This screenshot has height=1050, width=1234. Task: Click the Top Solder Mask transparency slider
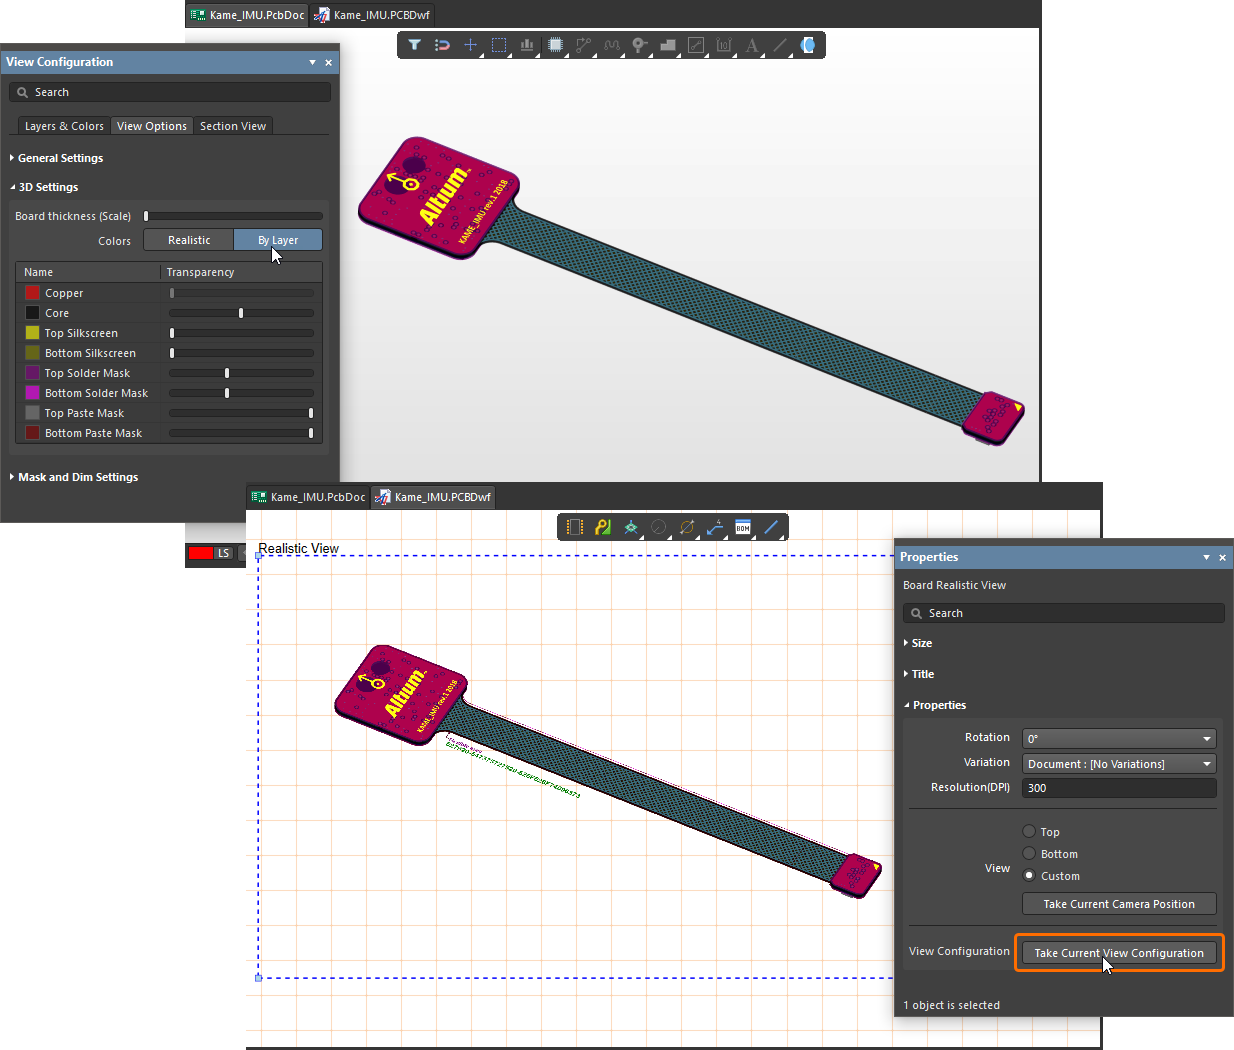tap(241, 373)
